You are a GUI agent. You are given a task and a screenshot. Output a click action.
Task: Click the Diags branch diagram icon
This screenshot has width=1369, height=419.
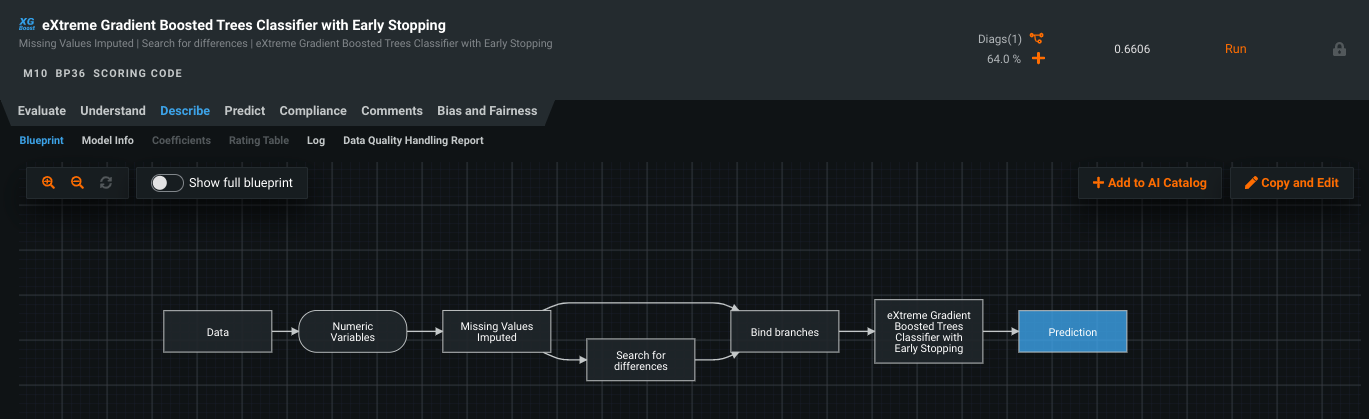[1037, 39]
